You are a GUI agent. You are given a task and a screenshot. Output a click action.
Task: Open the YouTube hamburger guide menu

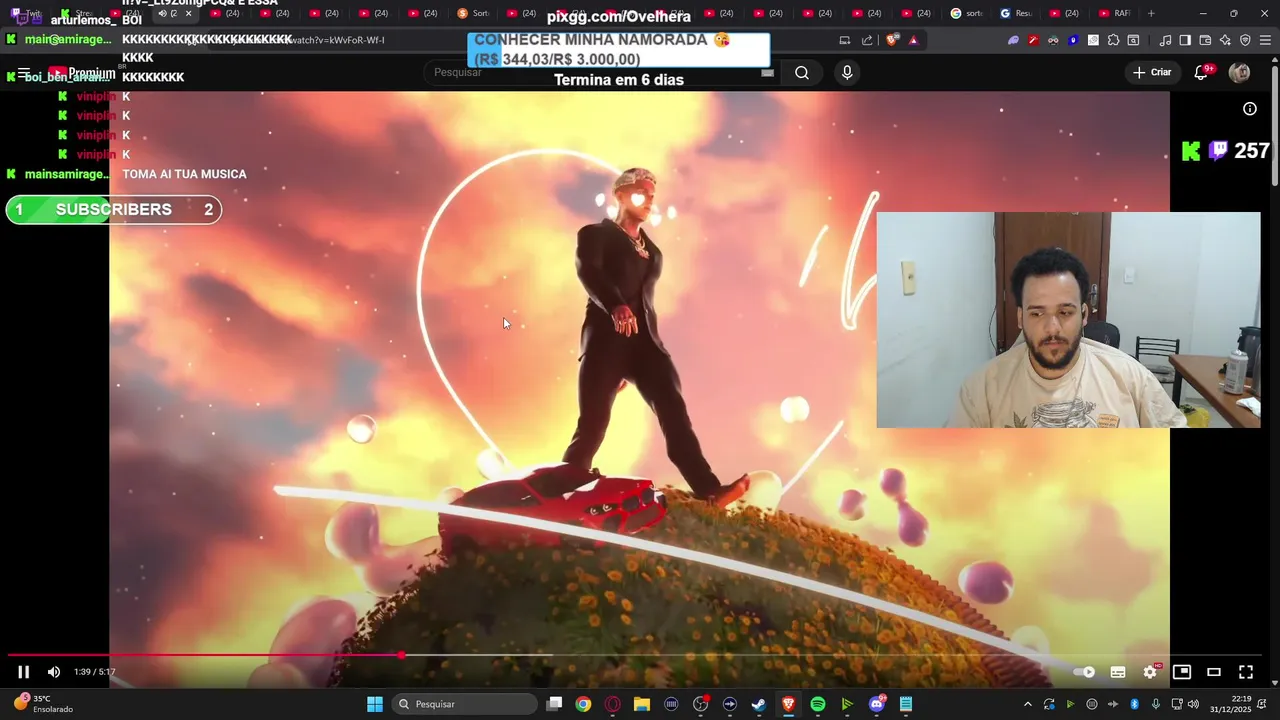(x=24, y=73)
